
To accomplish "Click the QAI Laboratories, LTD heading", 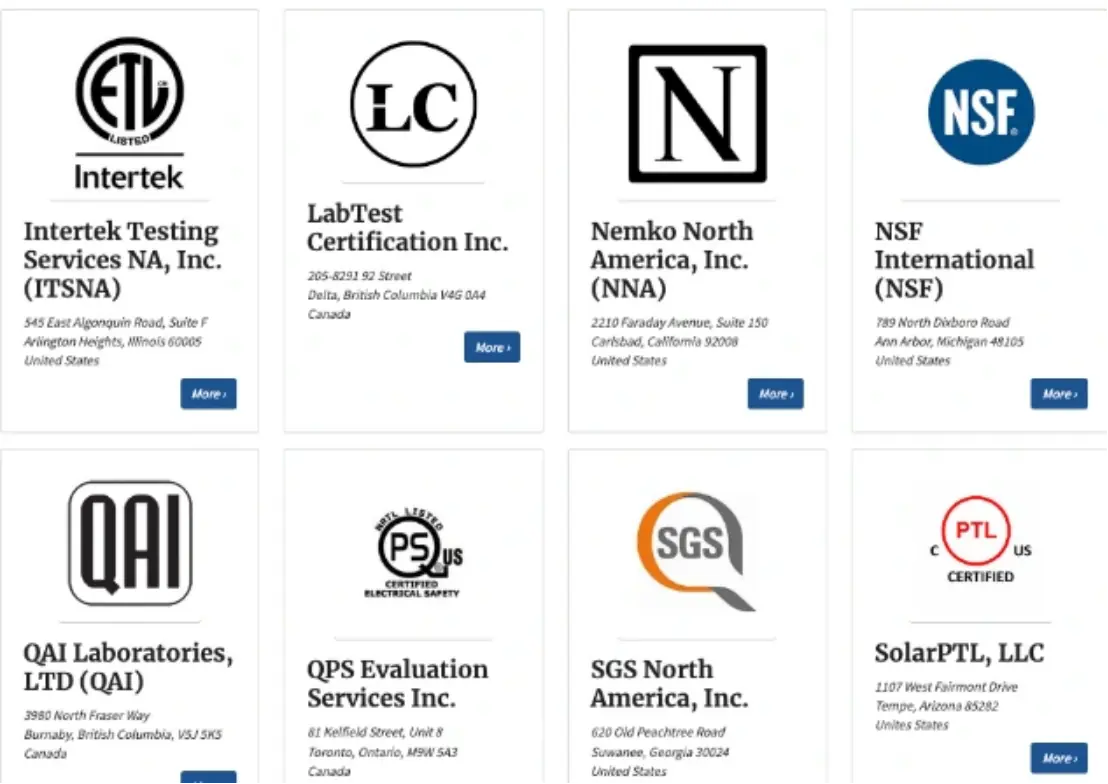I will [128, 667].
